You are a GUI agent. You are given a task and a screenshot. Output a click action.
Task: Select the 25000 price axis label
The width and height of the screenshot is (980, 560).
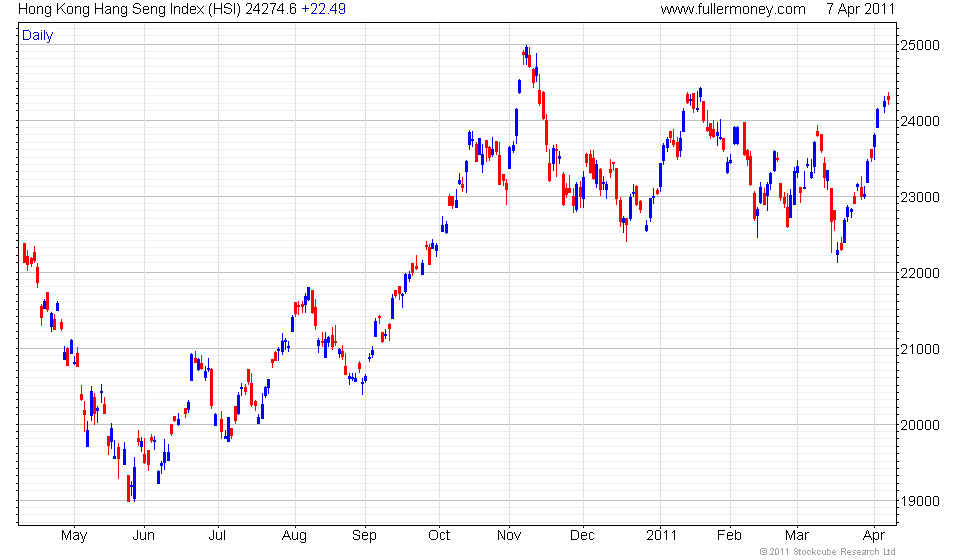(x=919, y=46)
